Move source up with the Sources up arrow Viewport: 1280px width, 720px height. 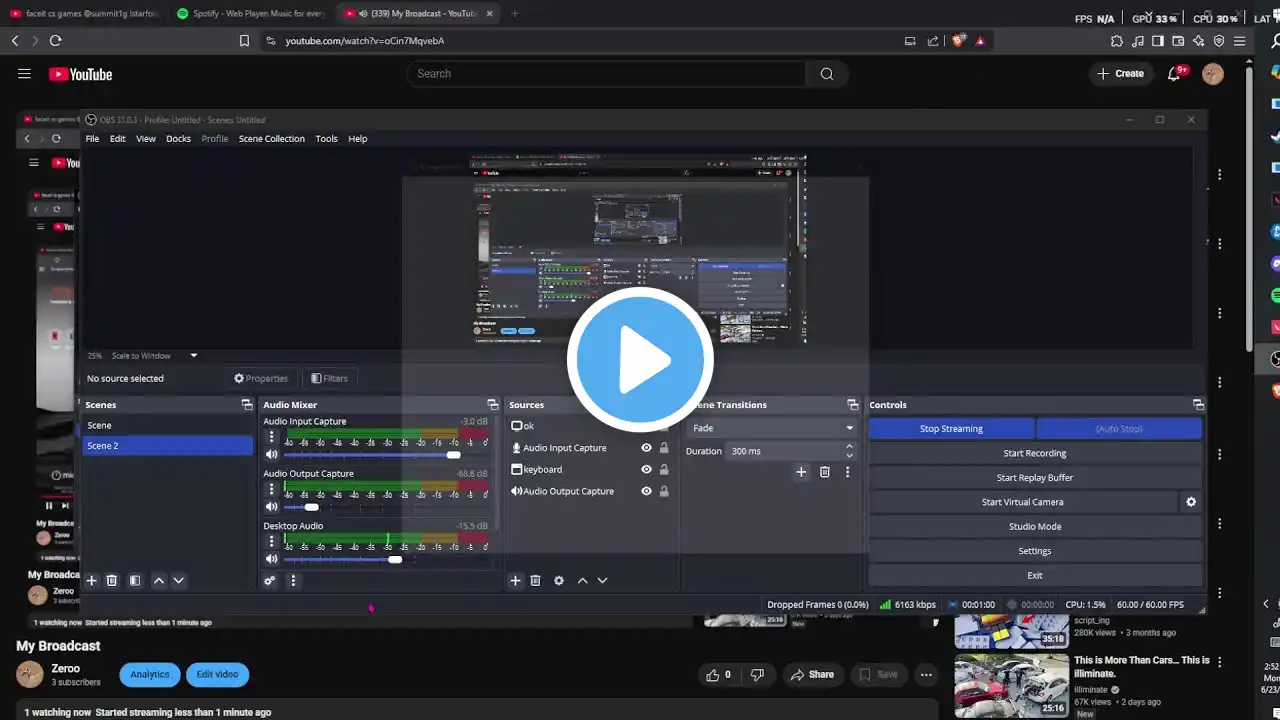pos(582,580)
